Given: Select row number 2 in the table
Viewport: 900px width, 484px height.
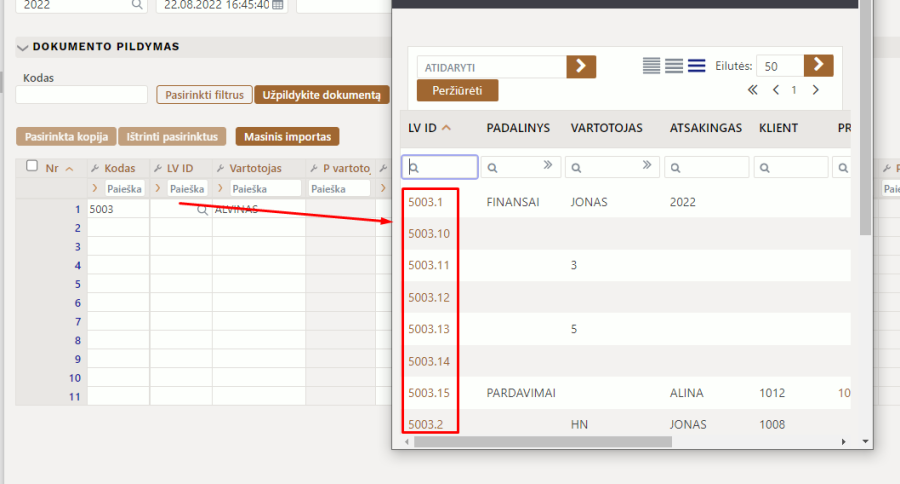Looking at the screenshot, I should point(77,228).
